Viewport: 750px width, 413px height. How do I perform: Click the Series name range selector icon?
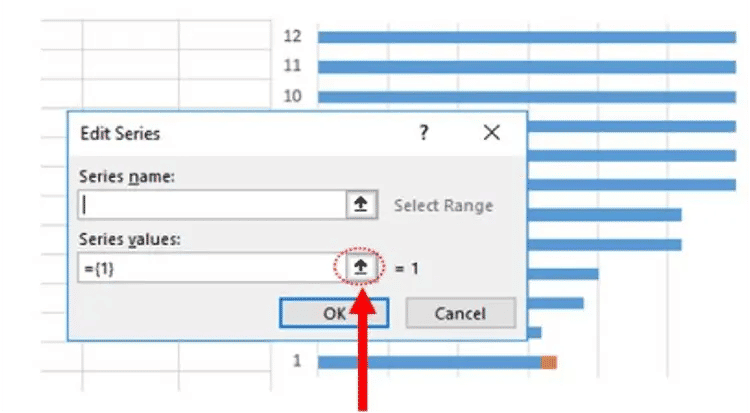click(x=361, y=205)
